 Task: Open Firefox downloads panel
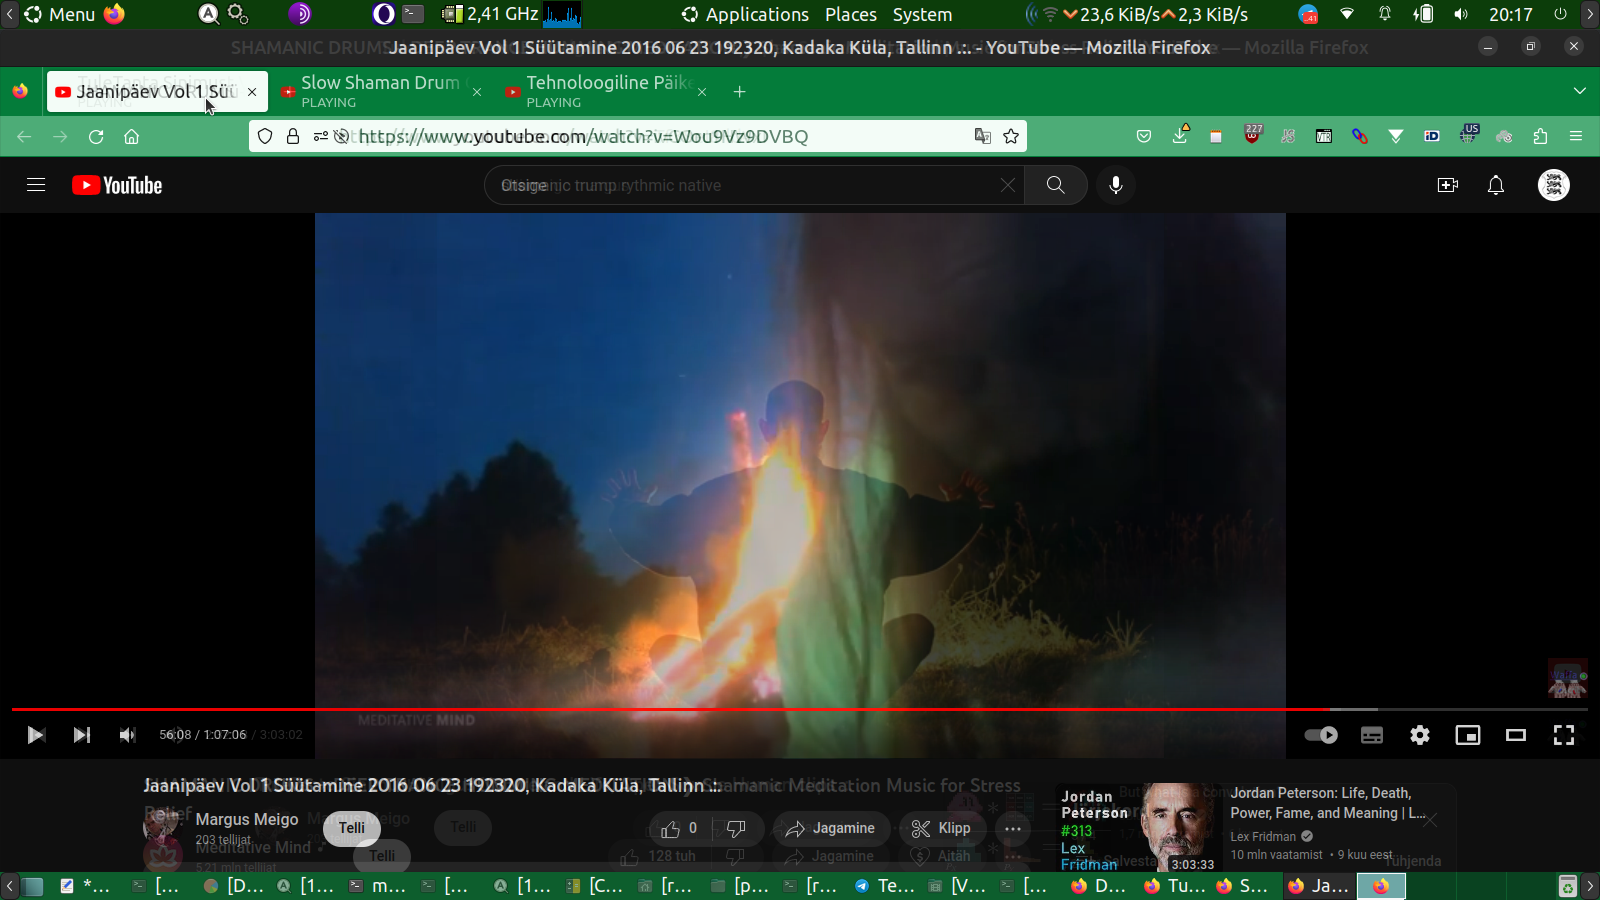[x=1180, y=135]
